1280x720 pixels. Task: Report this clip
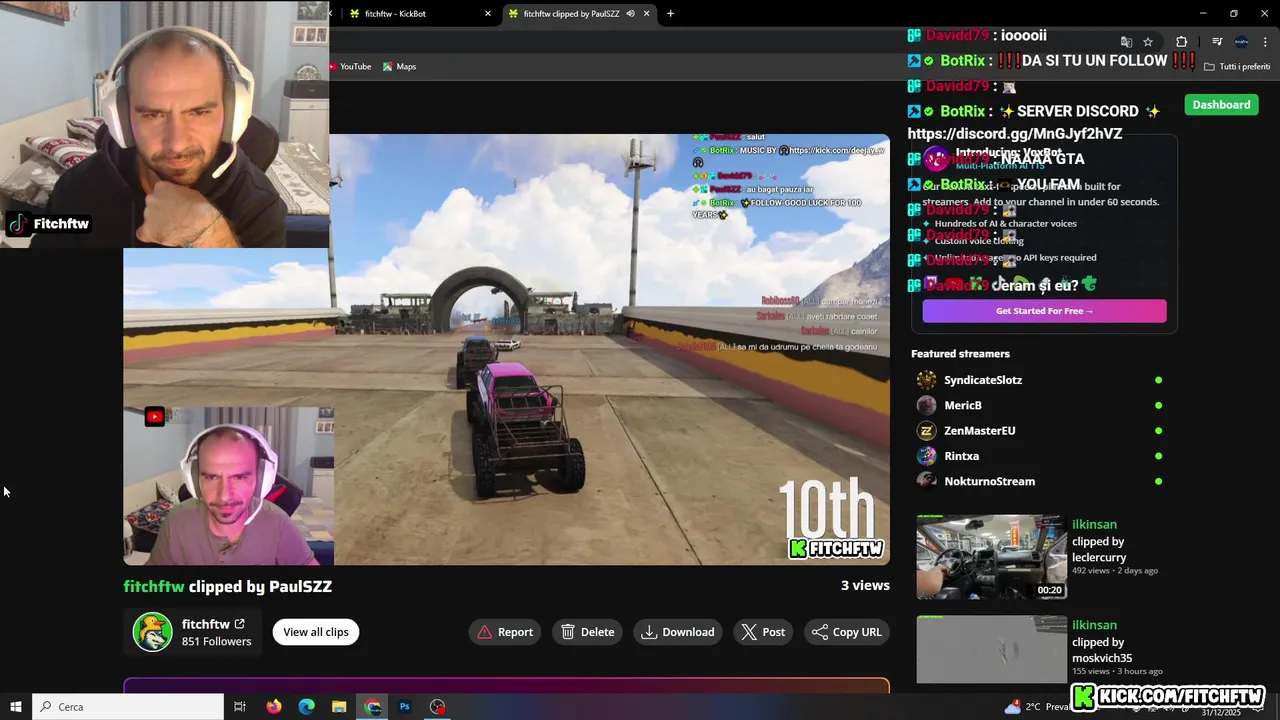coord(505,632)
